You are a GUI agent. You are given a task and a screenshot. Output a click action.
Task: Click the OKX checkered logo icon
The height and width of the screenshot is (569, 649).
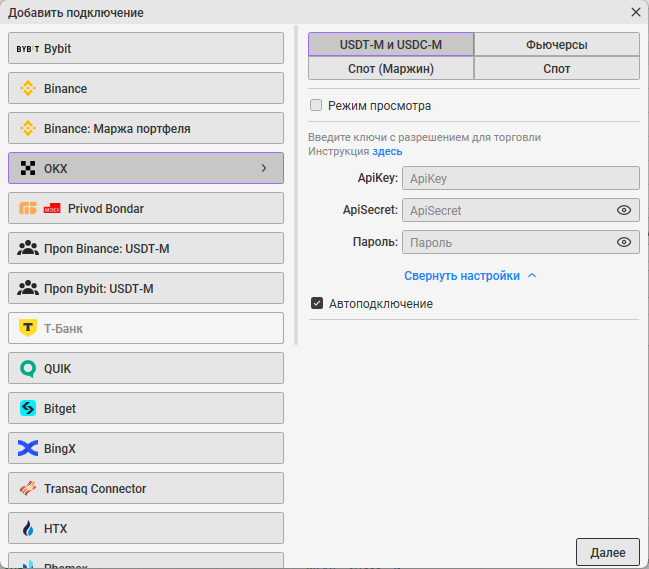click(x=28, y=168)
